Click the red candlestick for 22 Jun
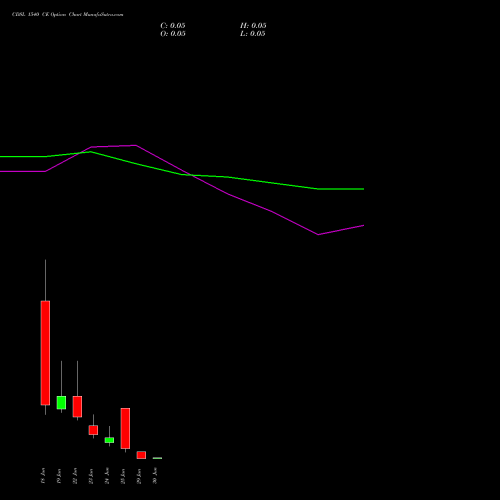Screen dimensions: 500x500 click(77, 406)
